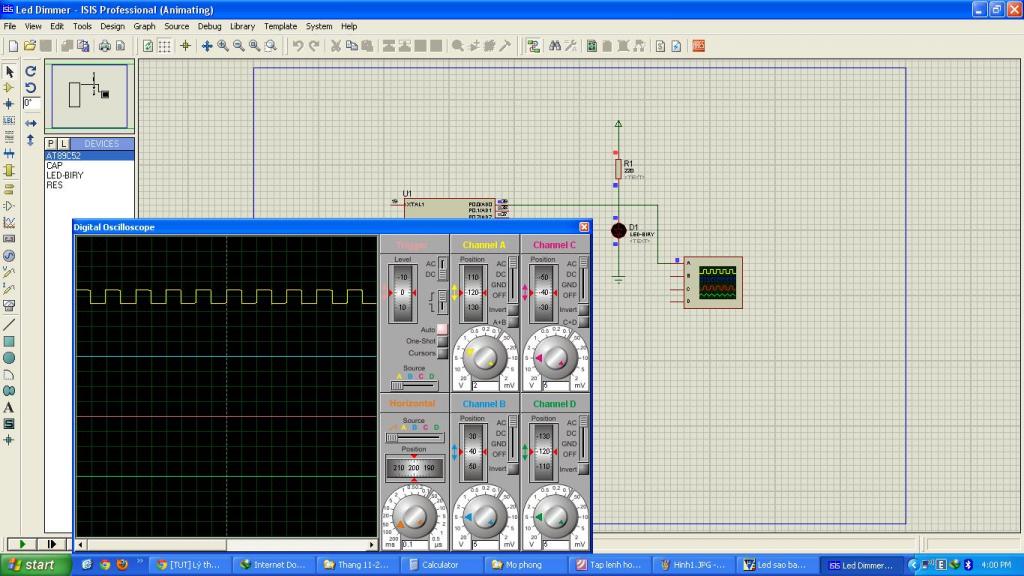Enable Cursors on the oscilloscope
Viewport: 1024px width, 576px height.
pos(442,353)
